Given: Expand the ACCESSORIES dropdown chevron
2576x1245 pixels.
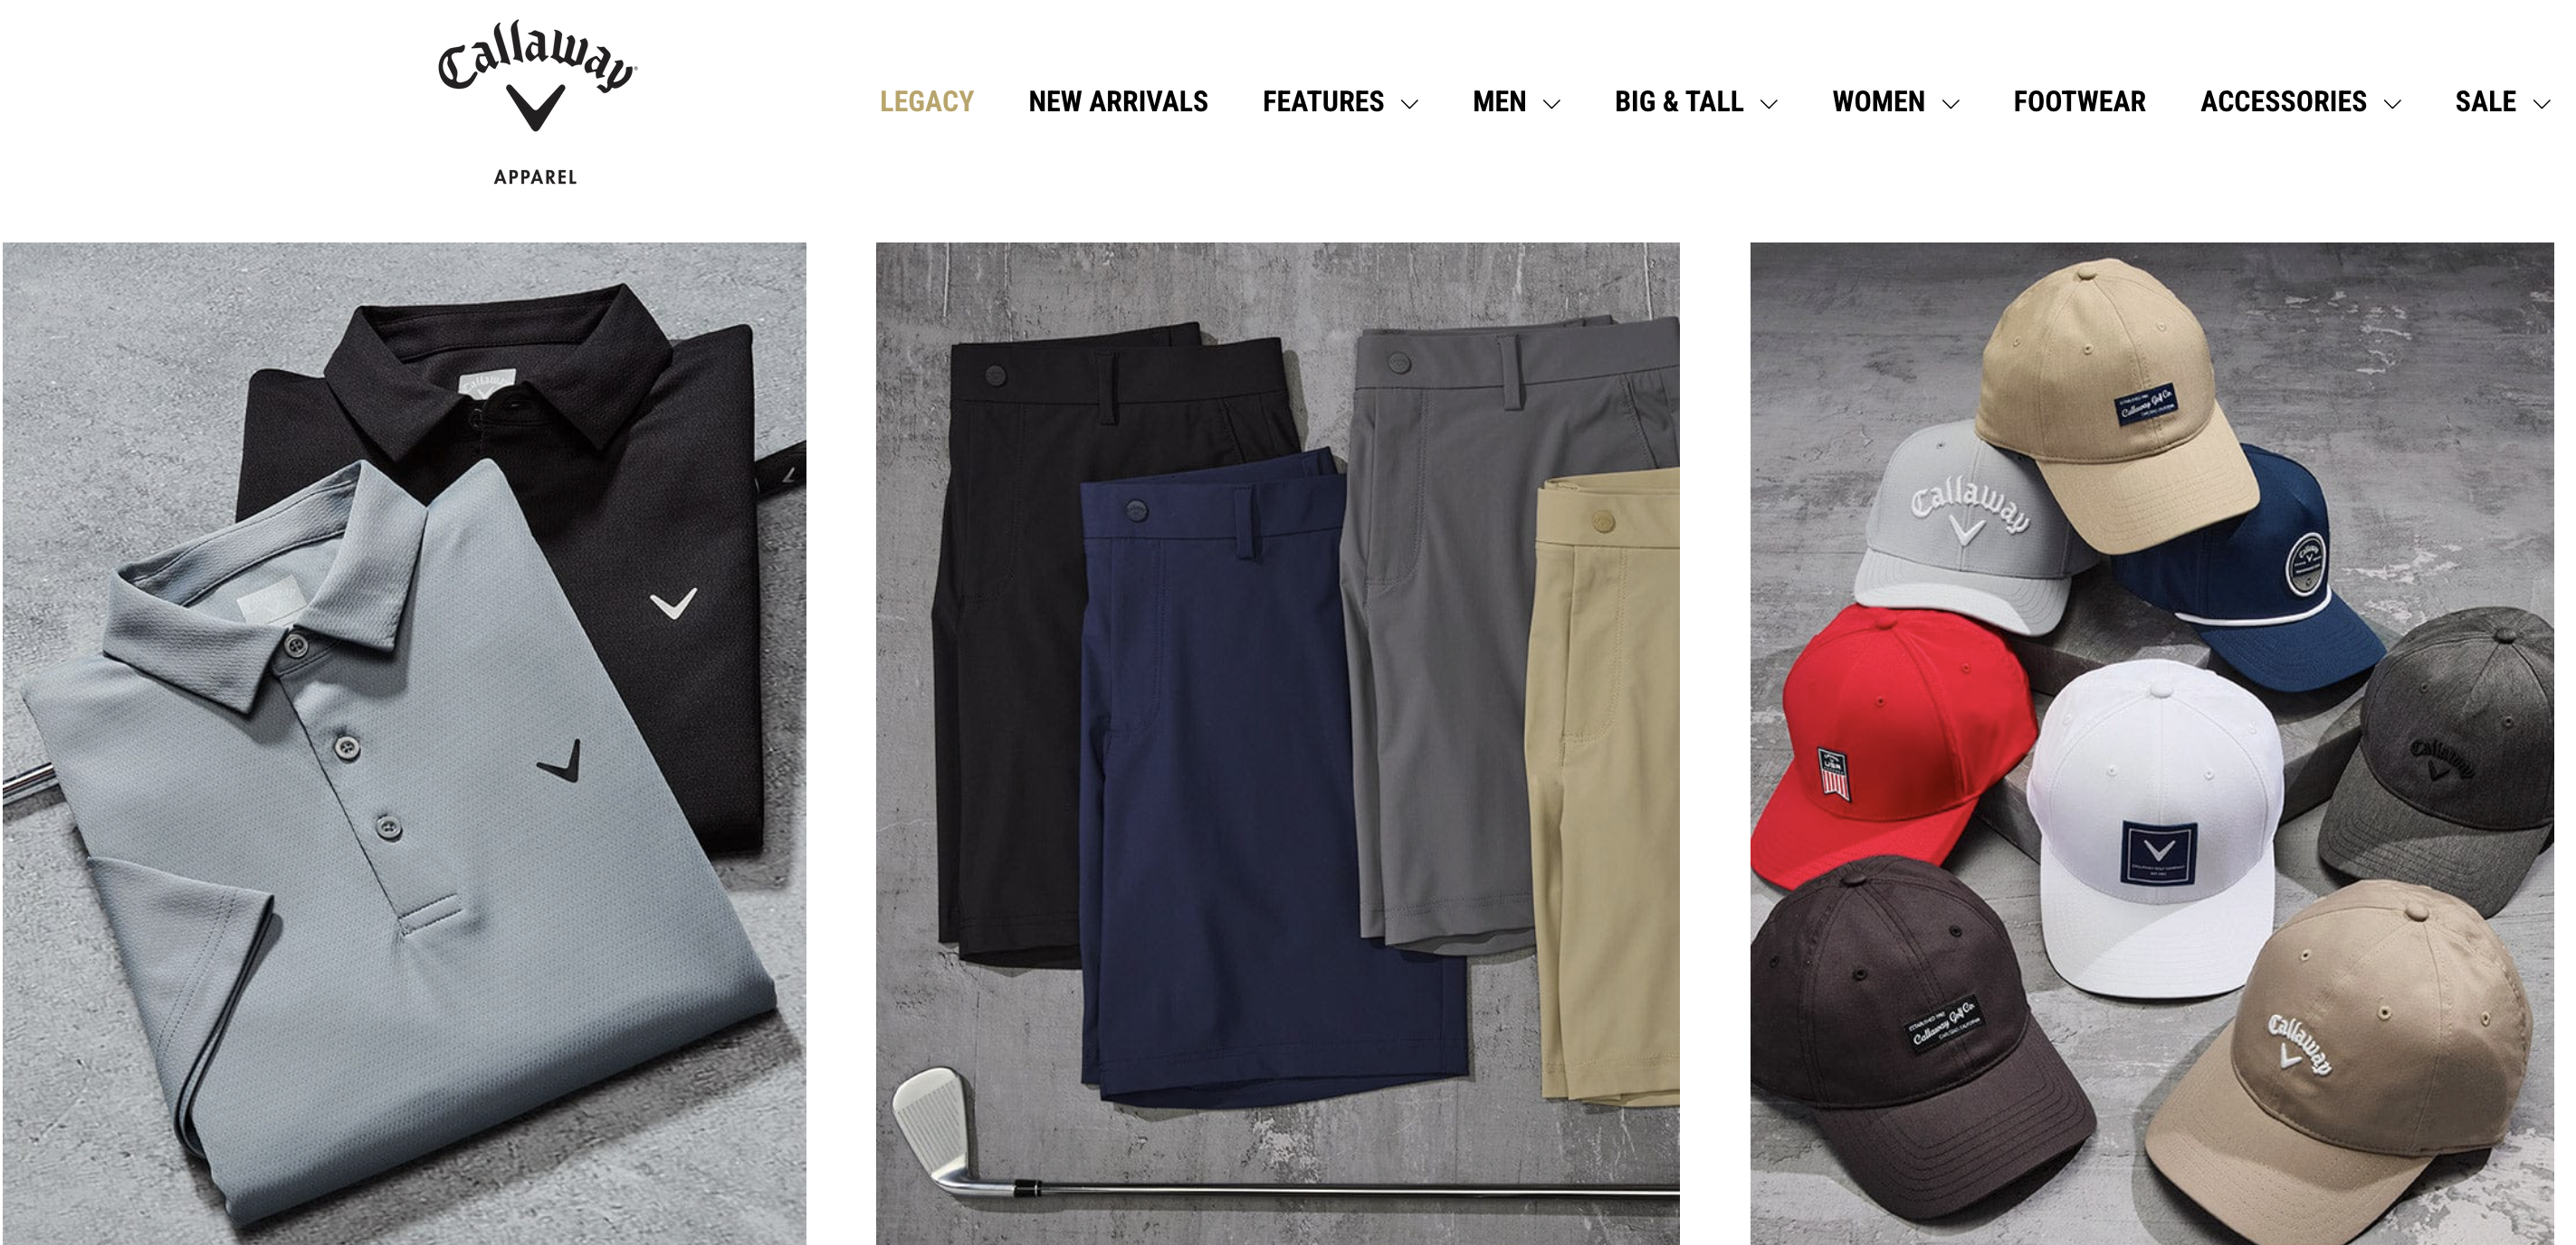Looking at the screenshot, I should click(2392, 104).
